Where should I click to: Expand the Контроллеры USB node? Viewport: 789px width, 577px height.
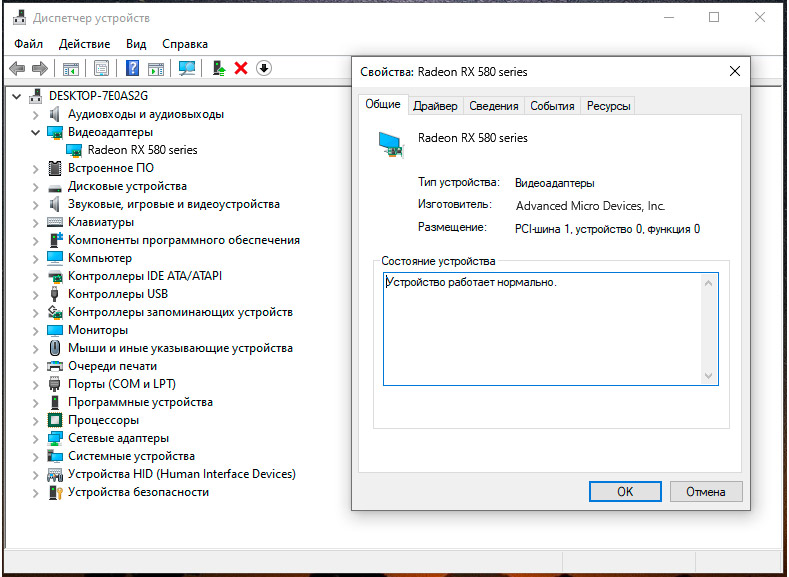[x=36, y=294]
